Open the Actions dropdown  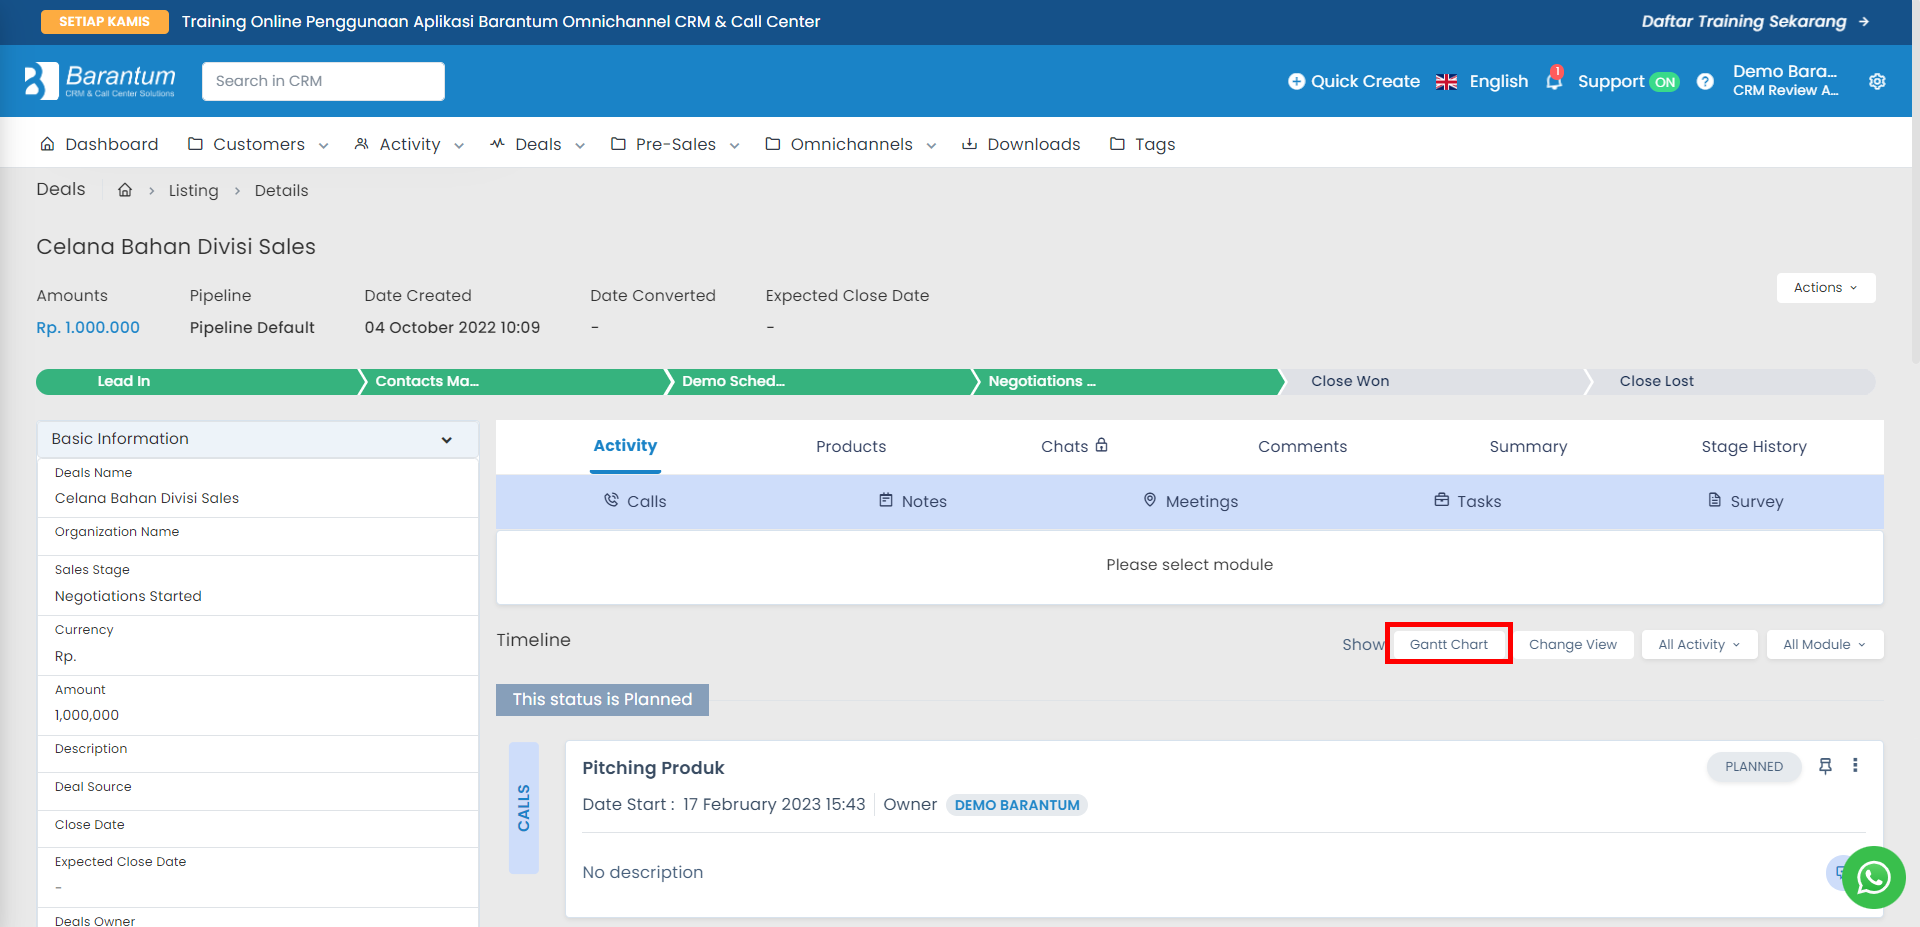click(x=1826, y=288)
